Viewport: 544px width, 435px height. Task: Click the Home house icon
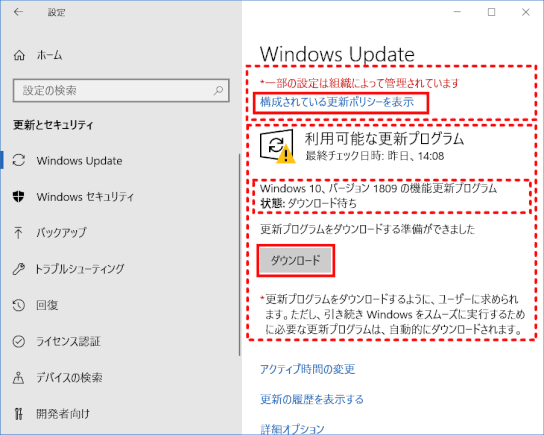19,55
